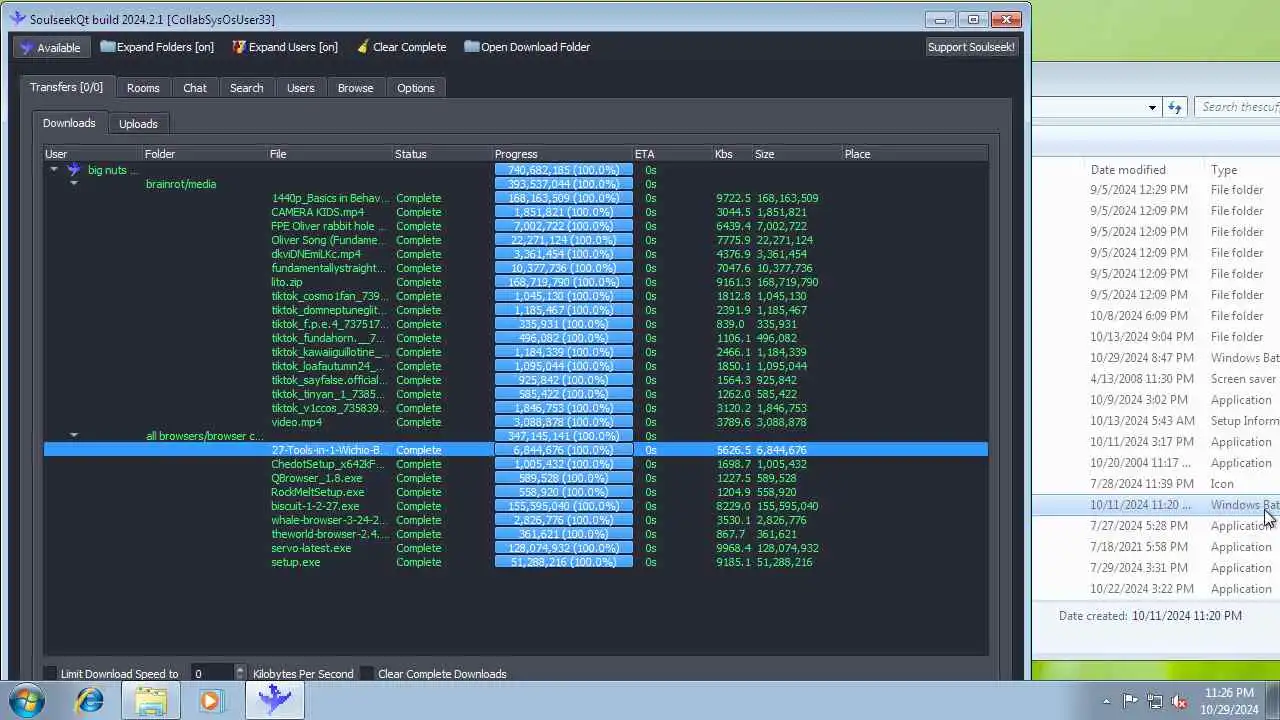Viewport: 1280px width, 720px height.
Task: Open the Windows Start menu orb
Action: [27, 700]
